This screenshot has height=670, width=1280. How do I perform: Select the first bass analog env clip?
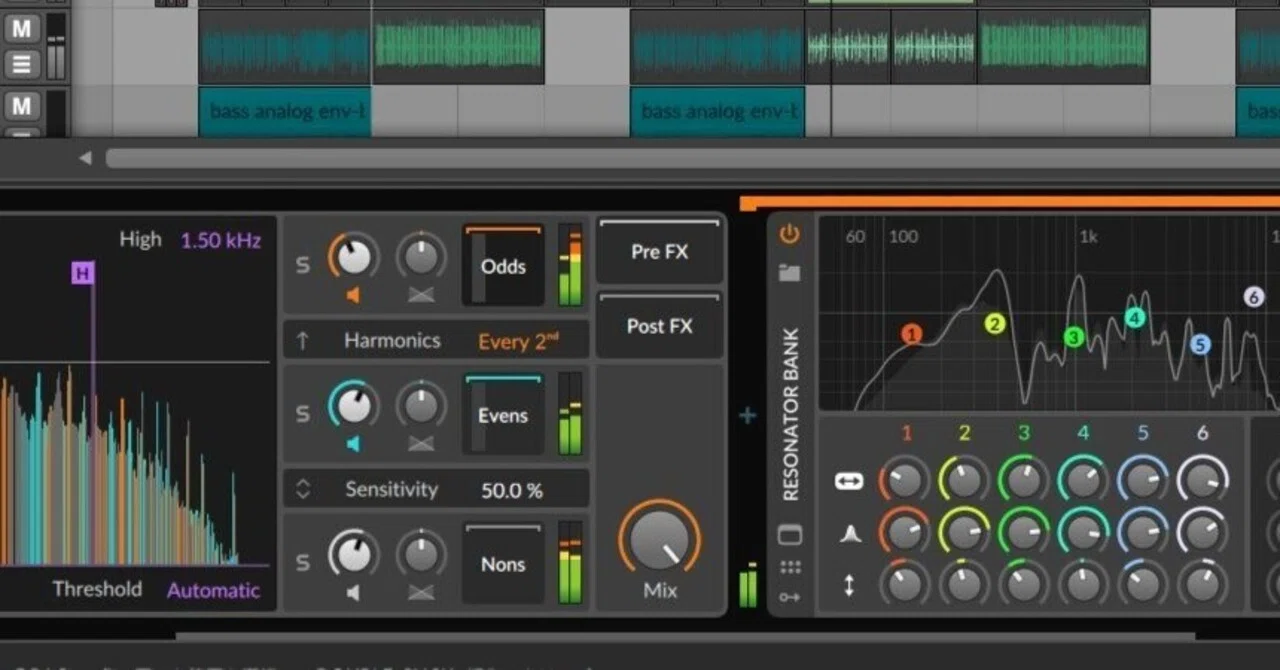click(285, 111)
